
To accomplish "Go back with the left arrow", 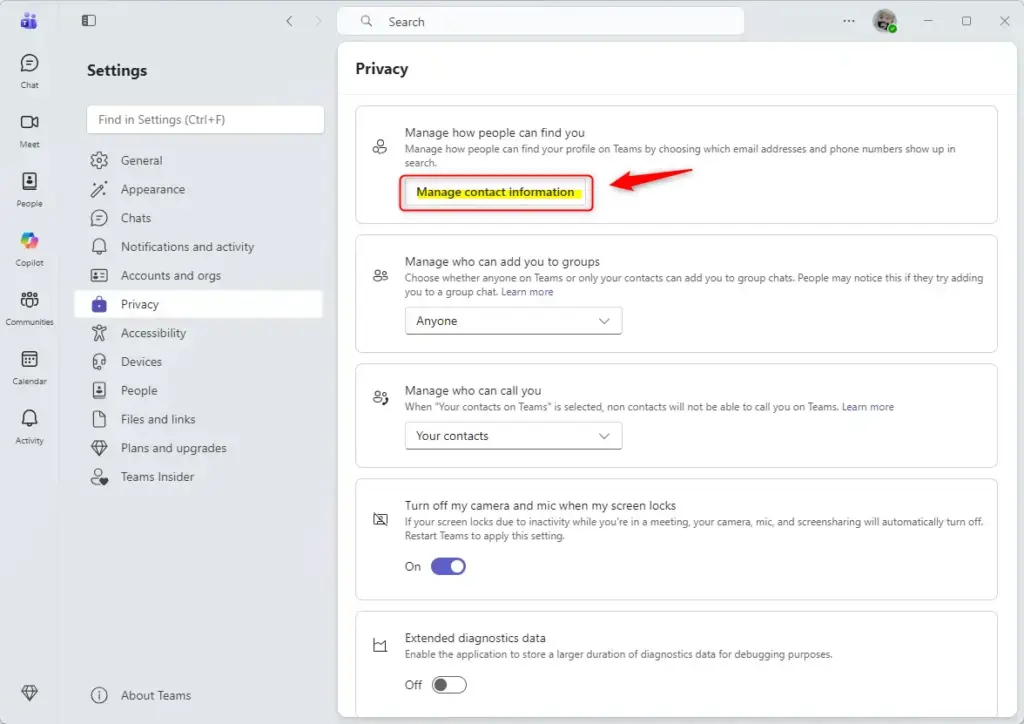I will (289, 21).
